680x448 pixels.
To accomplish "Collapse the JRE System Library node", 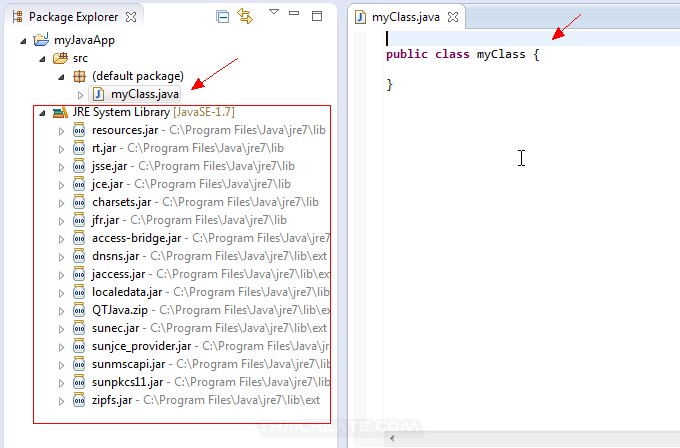I will 42,113.
